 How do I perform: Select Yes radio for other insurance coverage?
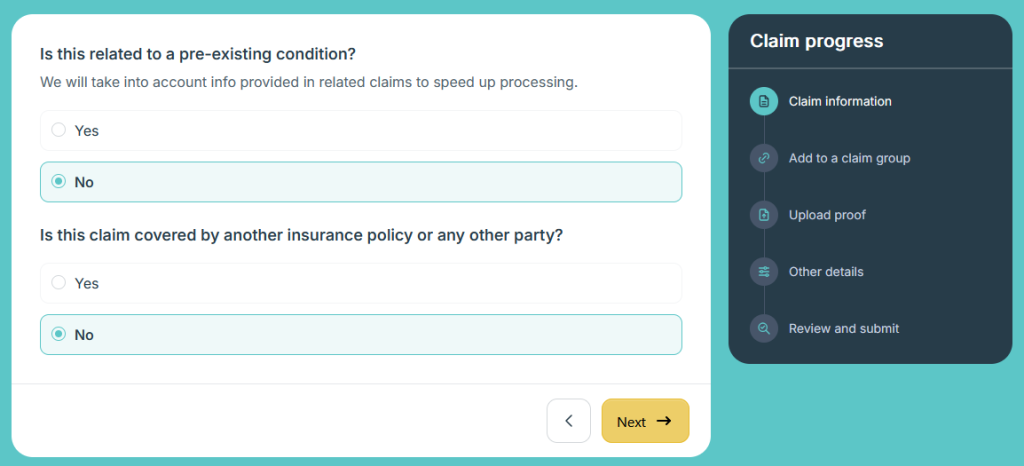point(59,283)
